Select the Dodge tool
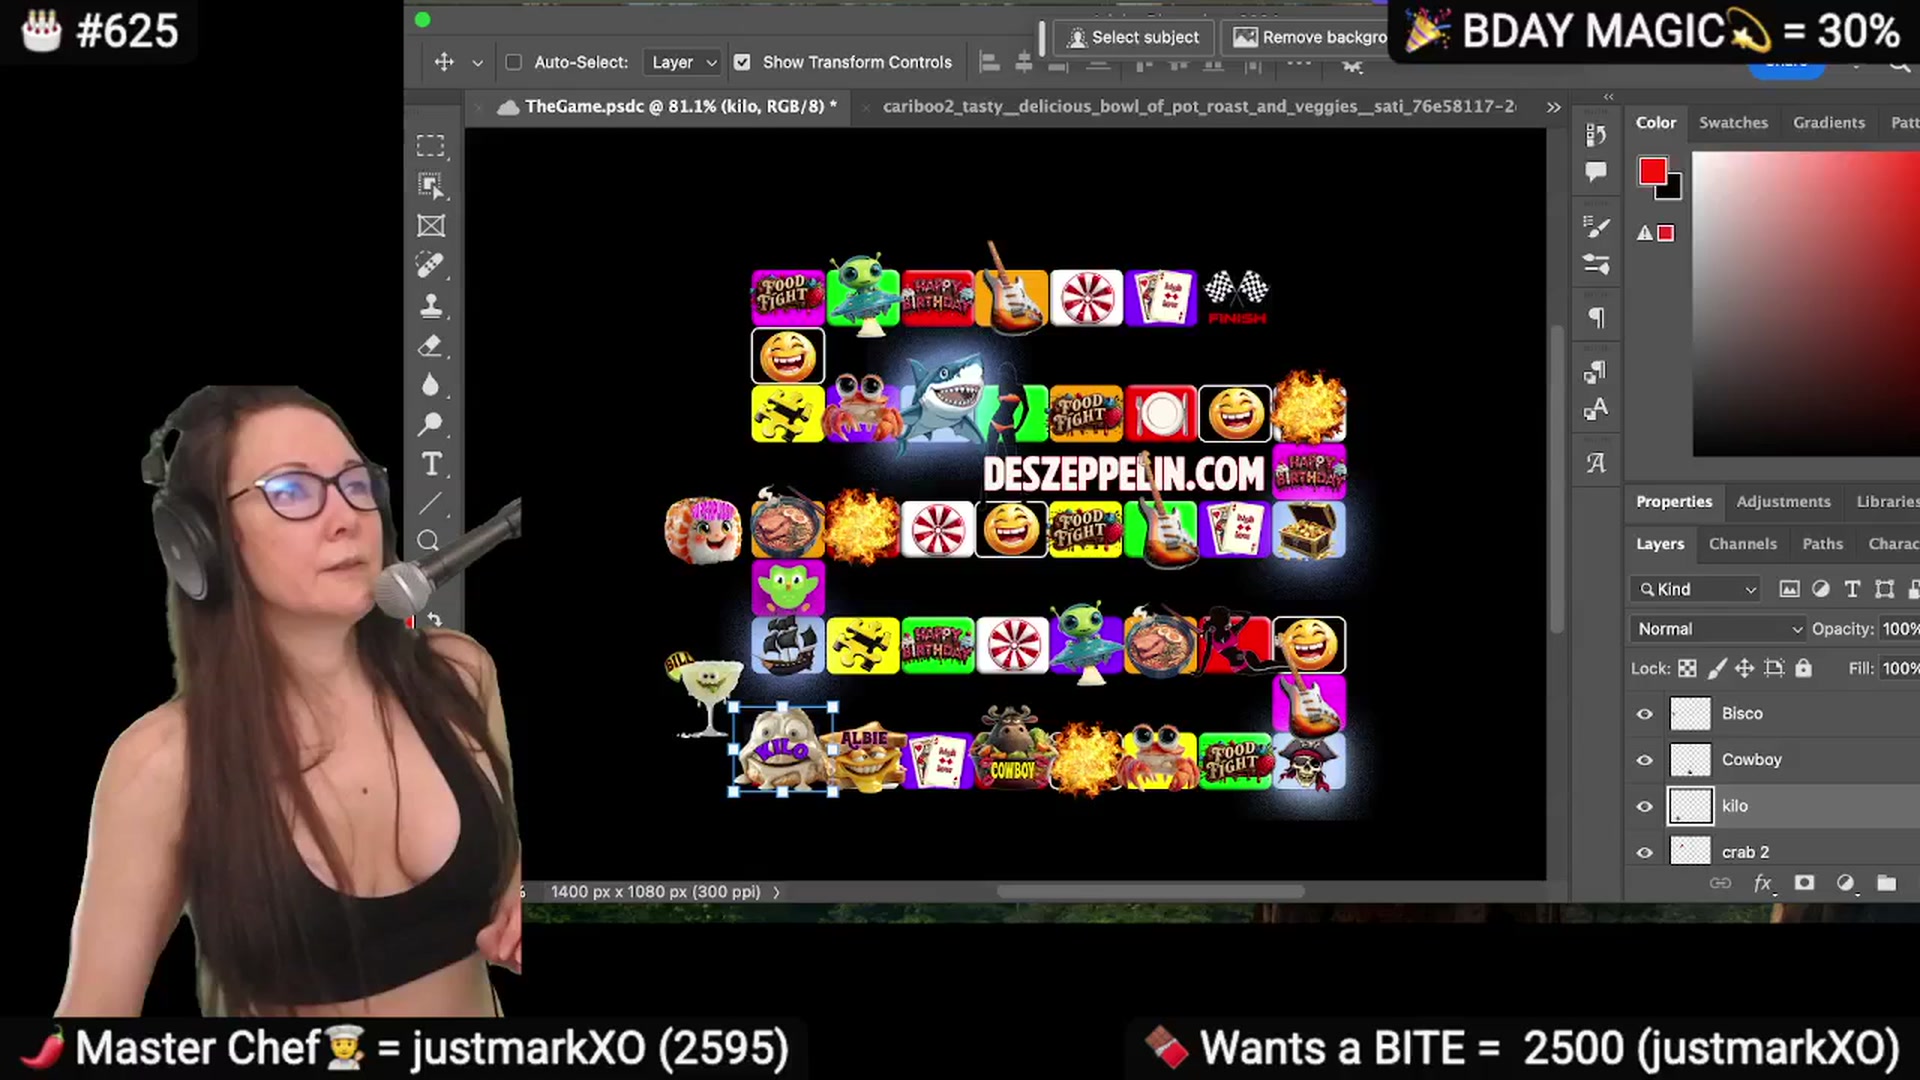 point(431,425)
